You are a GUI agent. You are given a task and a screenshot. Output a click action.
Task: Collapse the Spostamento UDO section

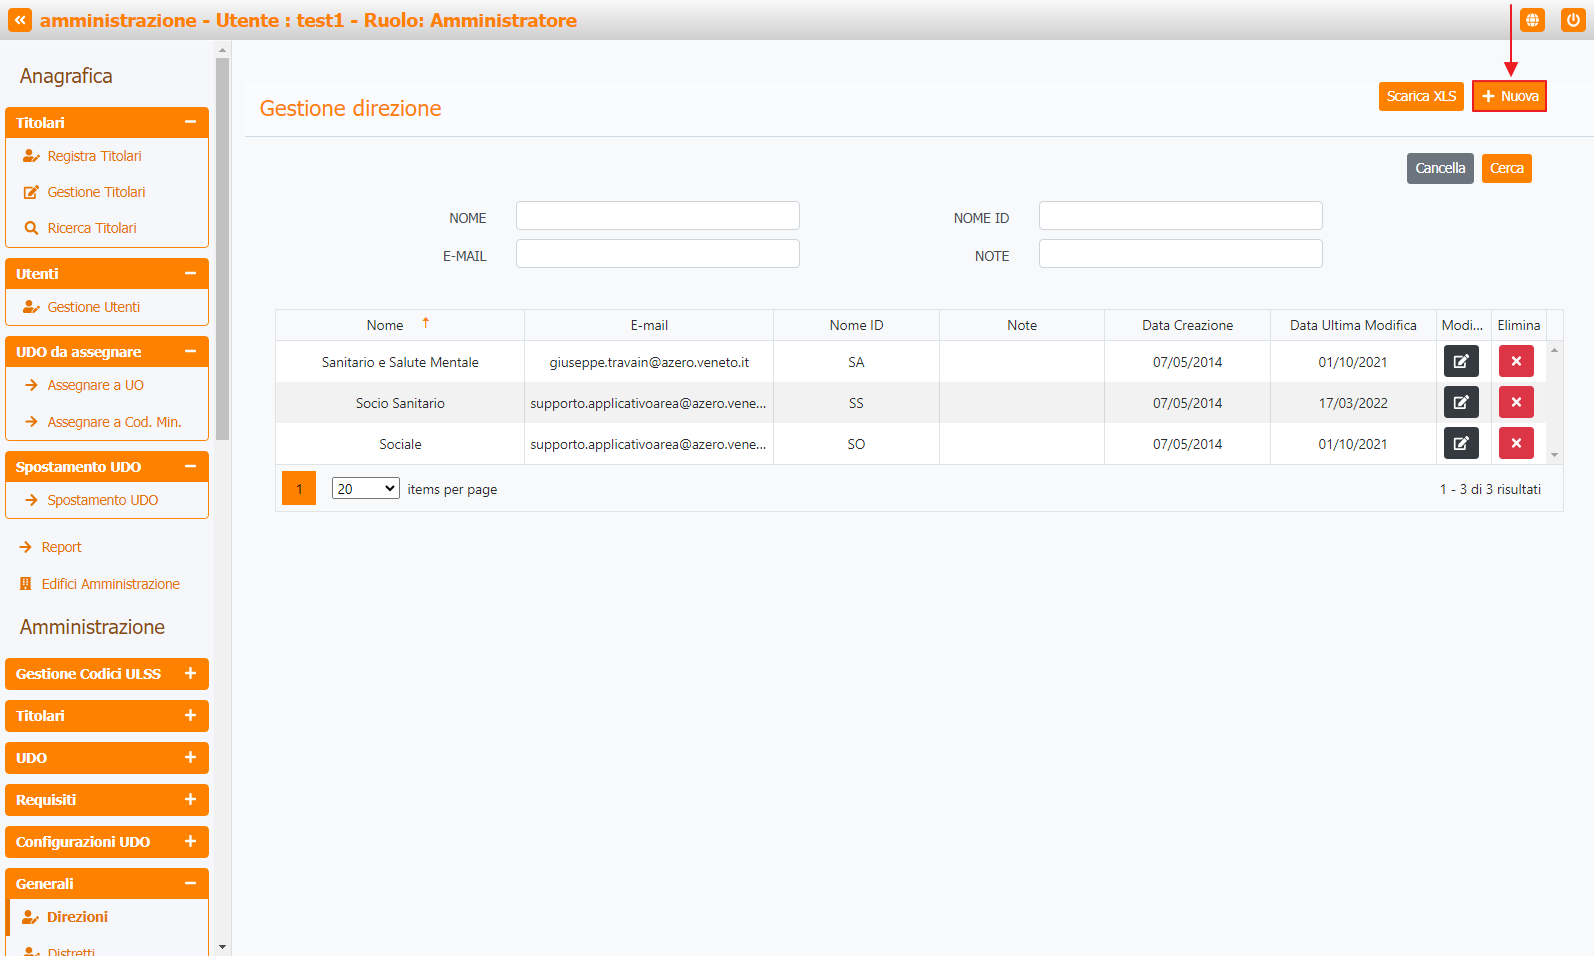(x=190, y=467)
